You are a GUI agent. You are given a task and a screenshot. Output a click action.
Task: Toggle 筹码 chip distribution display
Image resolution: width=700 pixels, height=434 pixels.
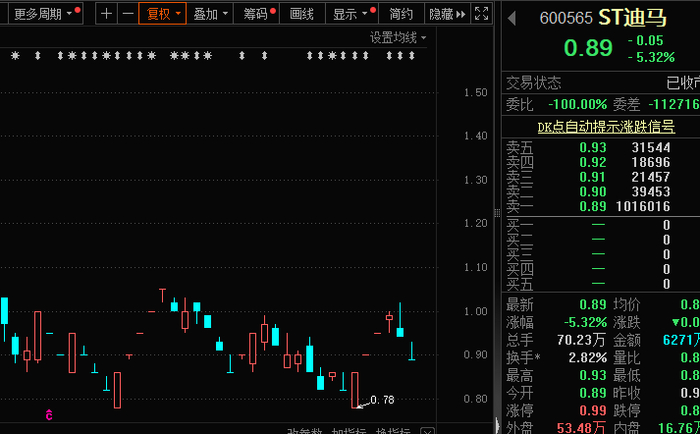click(x=256, y=14)
